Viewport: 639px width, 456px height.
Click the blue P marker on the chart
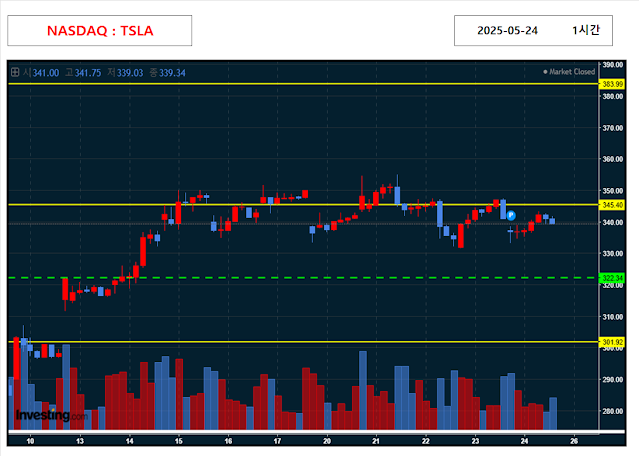[511, 215]
